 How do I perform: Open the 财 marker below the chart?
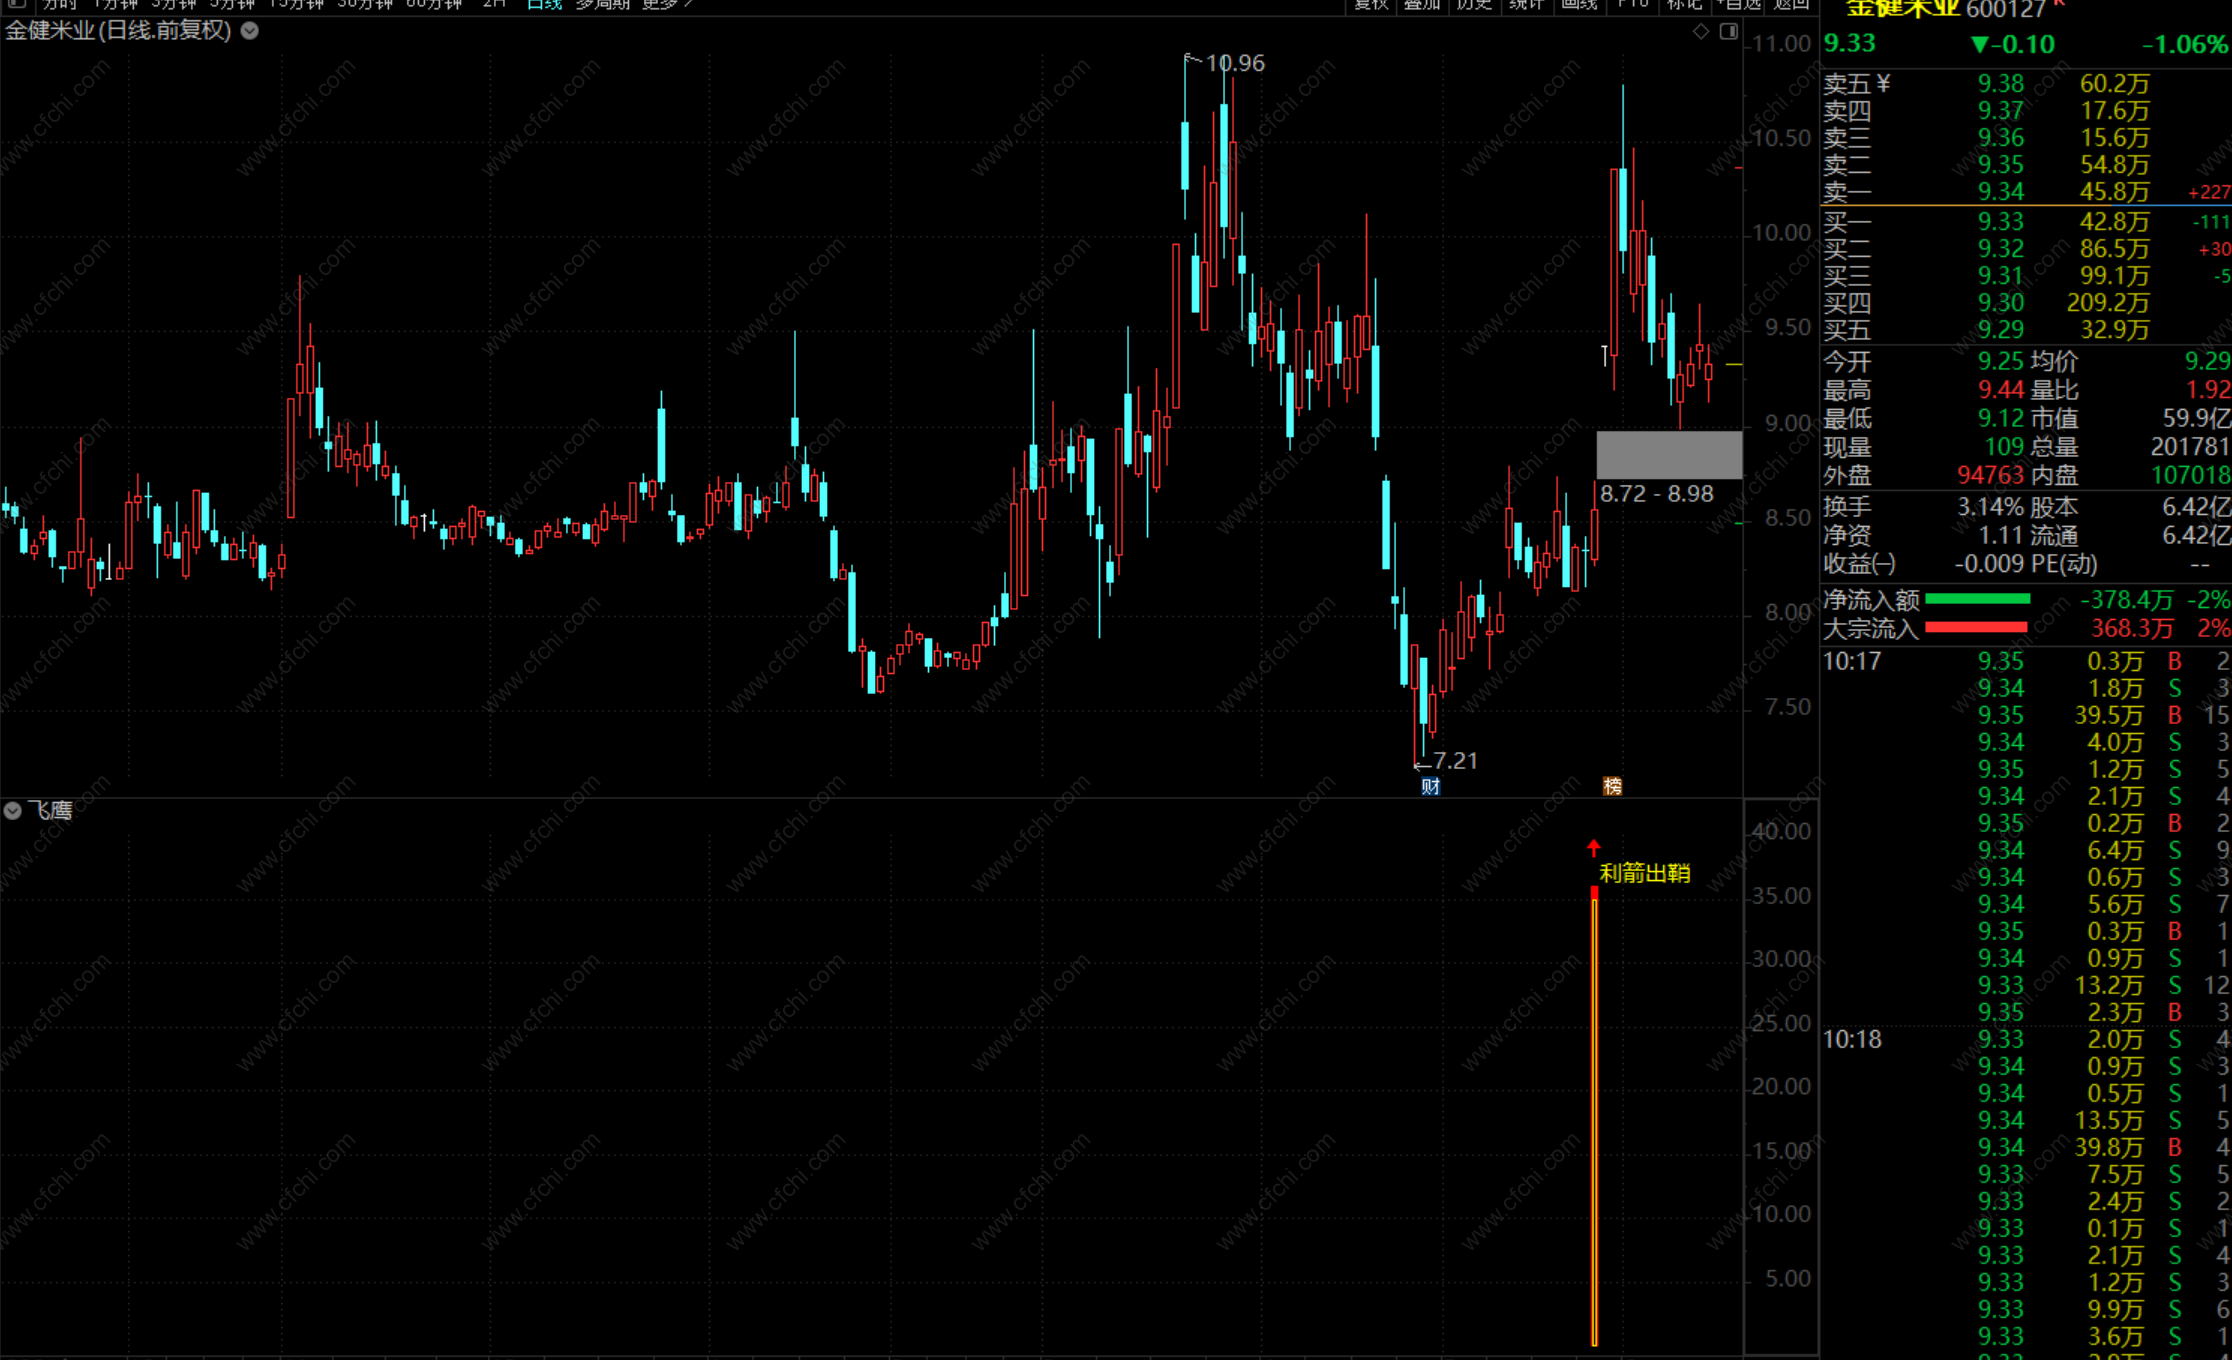click(x=1430, y=787)
